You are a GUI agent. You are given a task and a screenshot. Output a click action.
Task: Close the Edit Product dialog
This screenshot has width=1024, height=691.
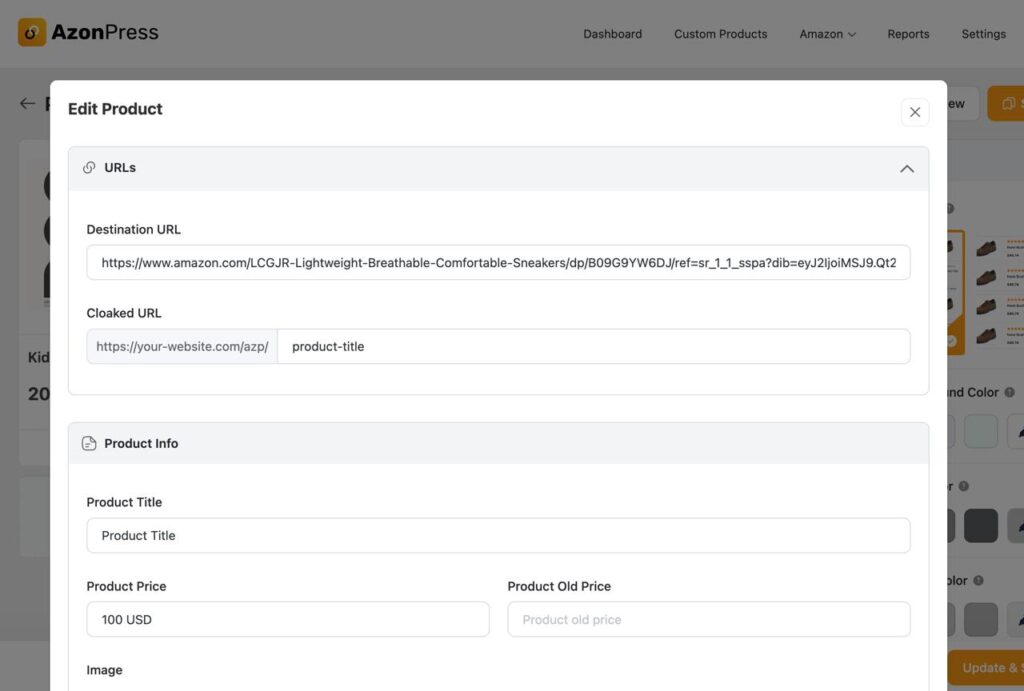[x=914, y=112]
